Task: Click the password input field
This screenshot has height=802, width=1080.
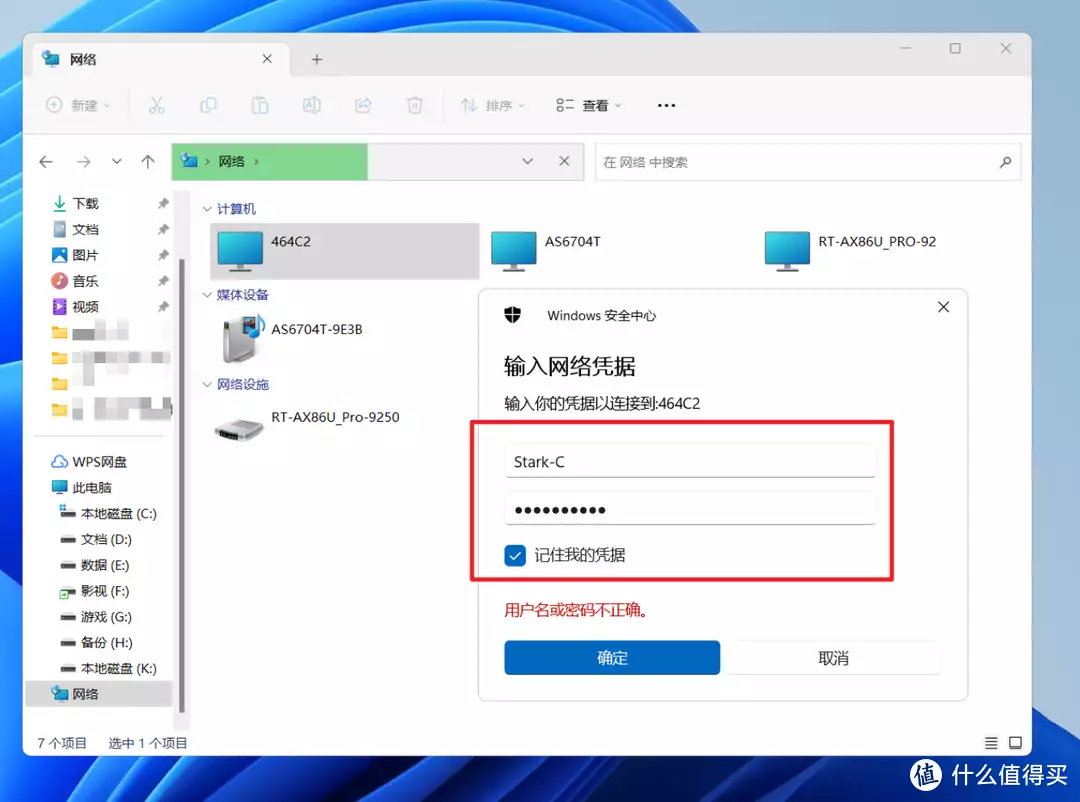Action: tap(689, 509)
